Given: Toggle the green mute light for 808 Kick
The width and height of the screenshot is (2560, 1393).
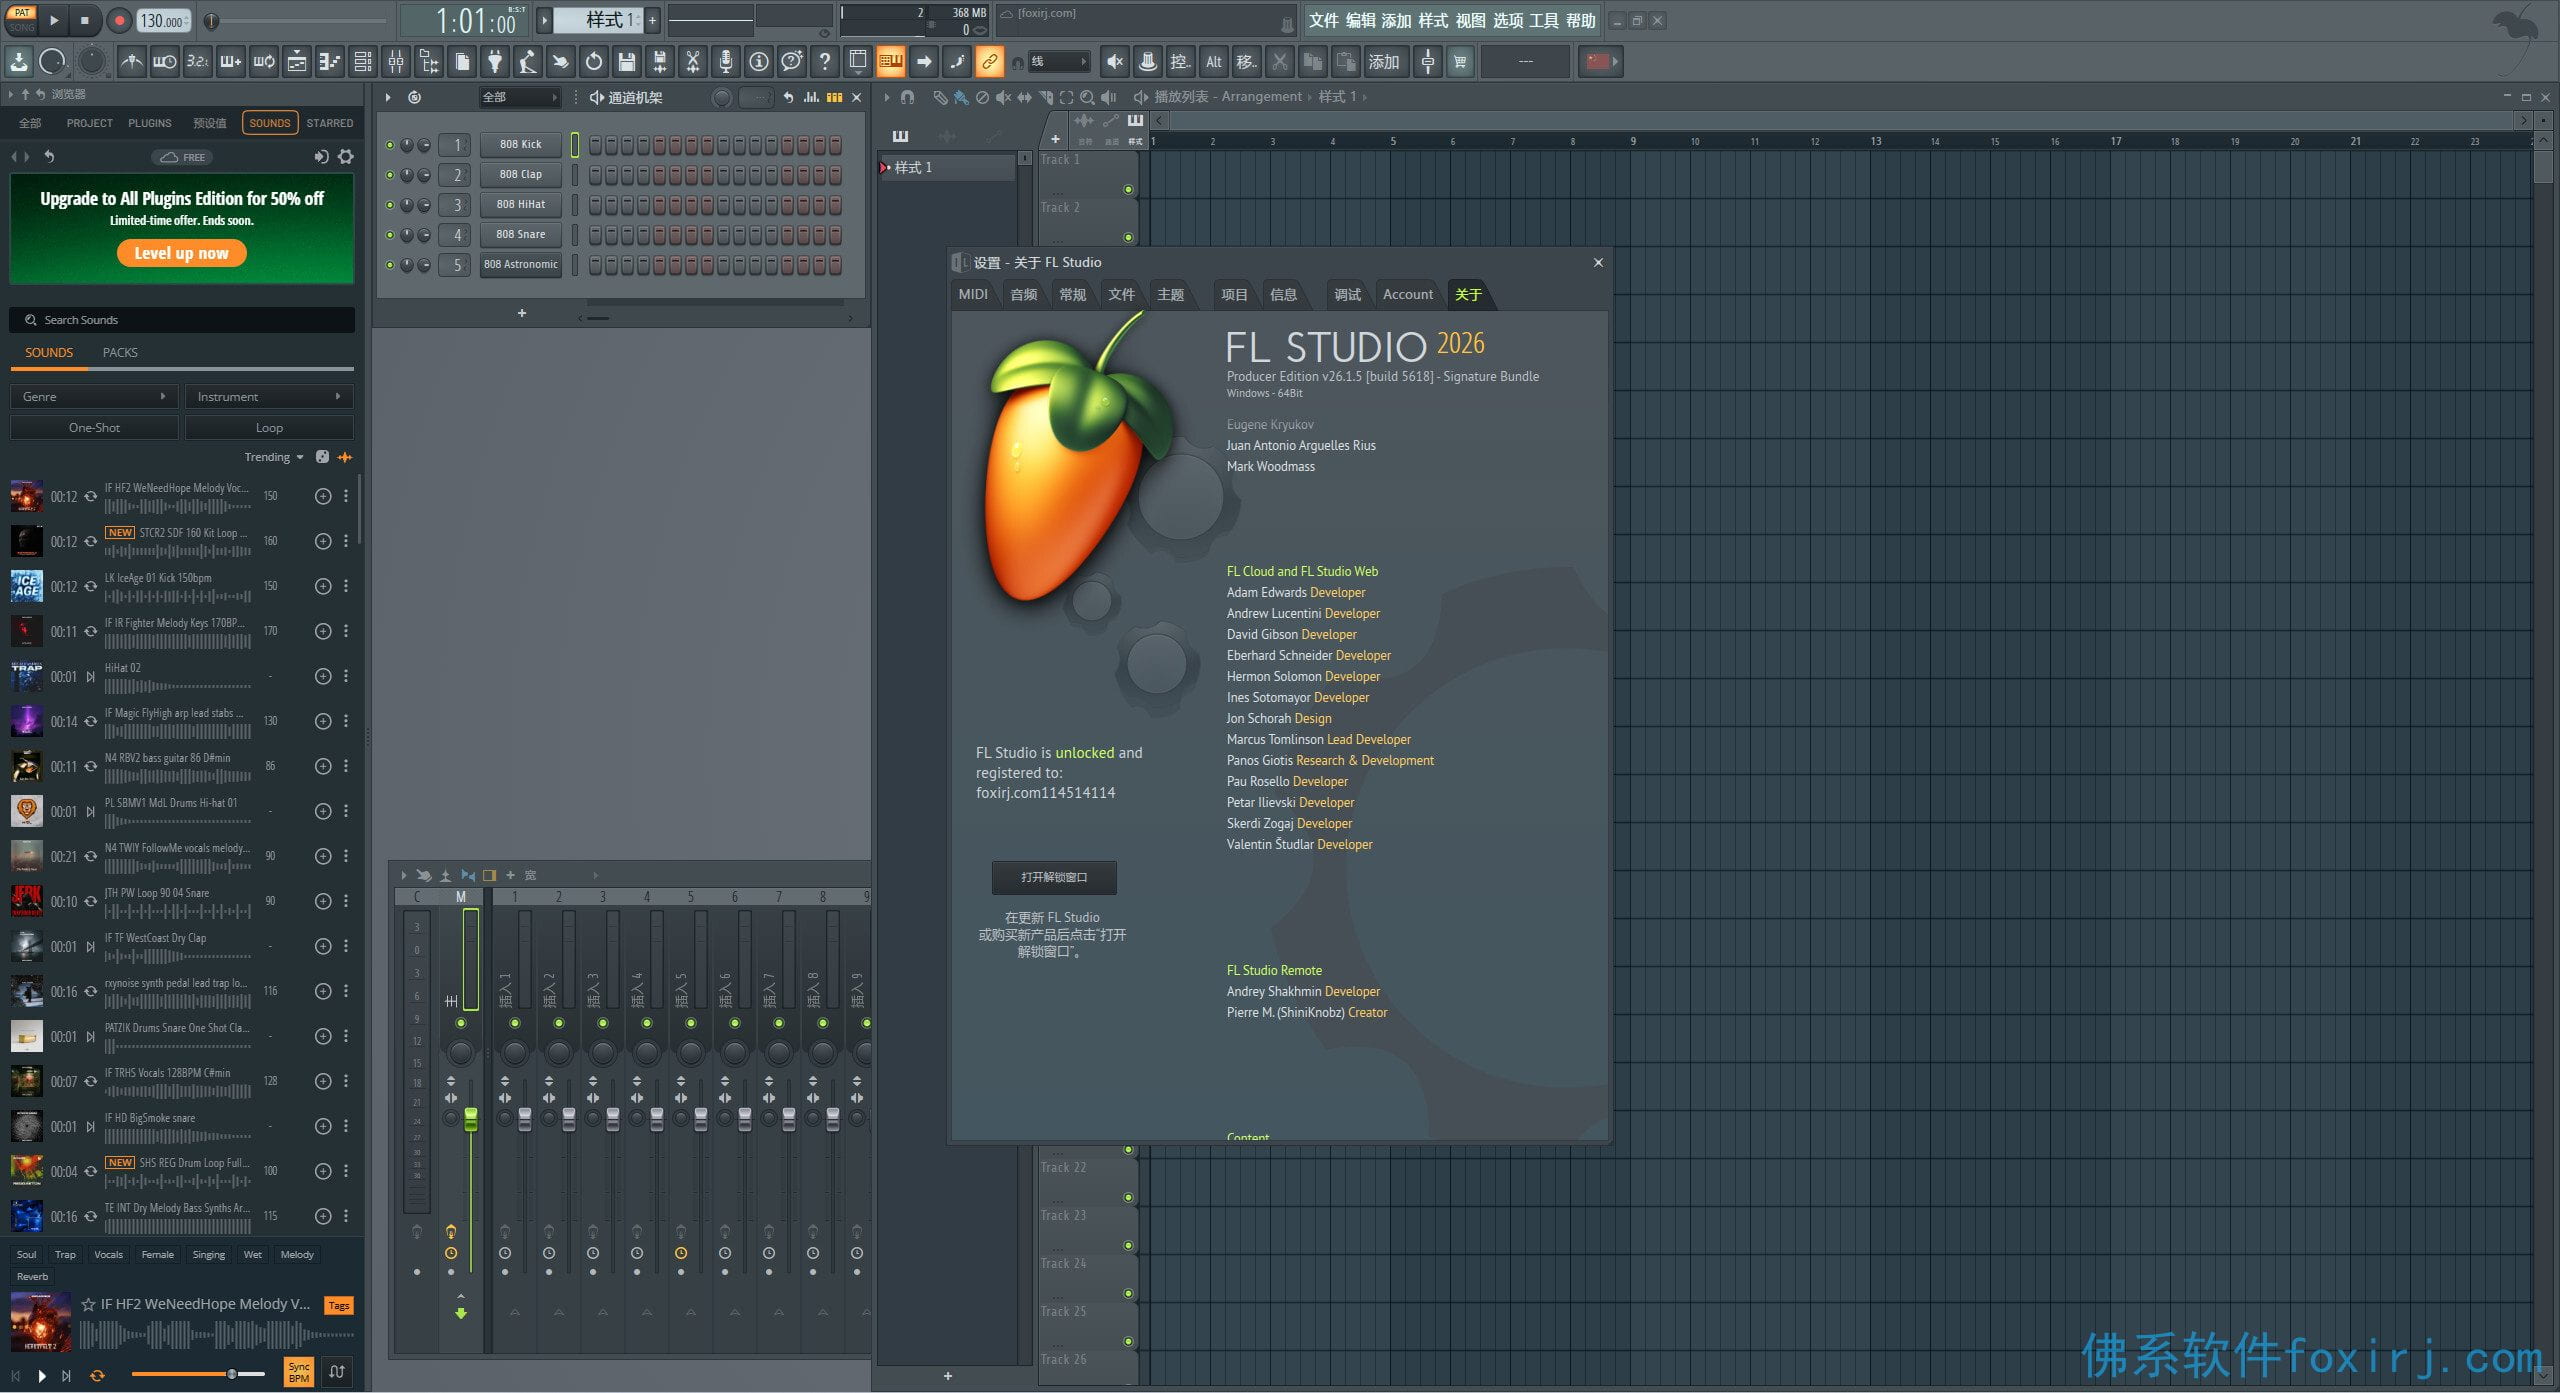Looking at the screenshot, I should [390, 145].
